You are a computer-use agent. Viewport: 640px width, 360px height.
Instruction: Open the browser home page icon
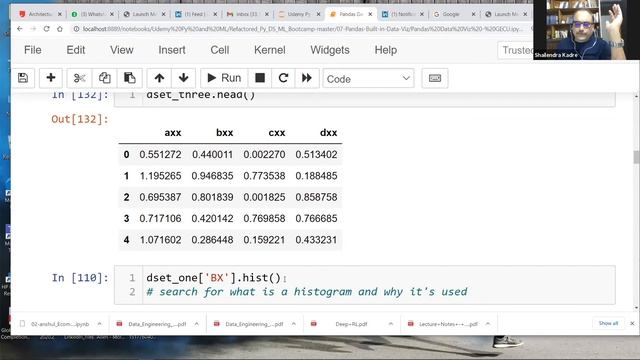pos(60,29)
